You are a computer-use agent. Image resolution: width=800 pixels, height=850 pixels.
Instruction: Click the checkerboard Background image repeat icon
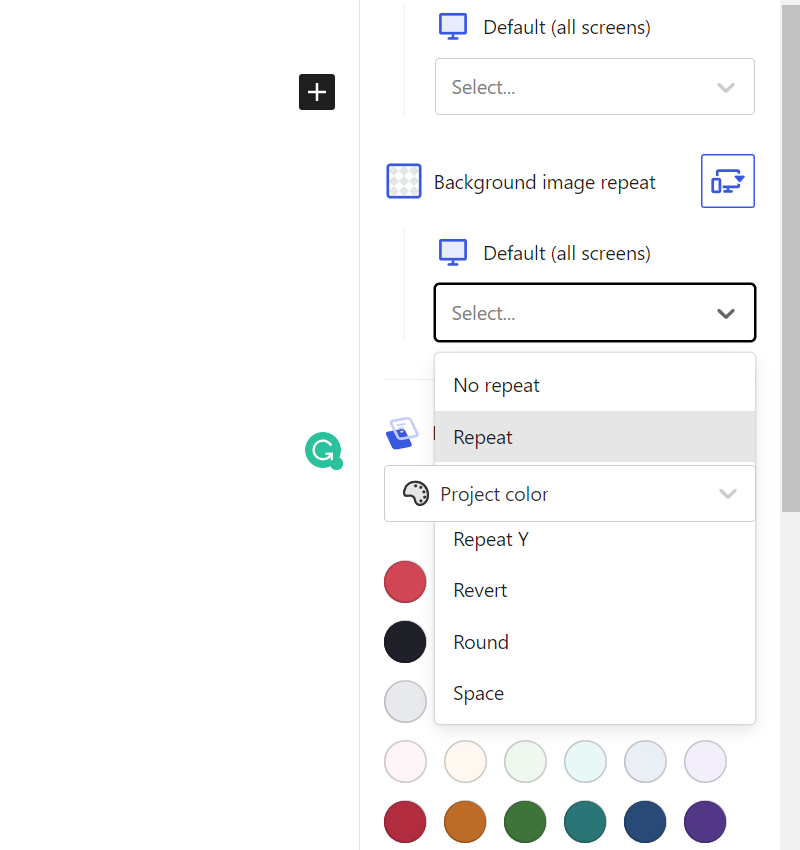coord(404,181)
